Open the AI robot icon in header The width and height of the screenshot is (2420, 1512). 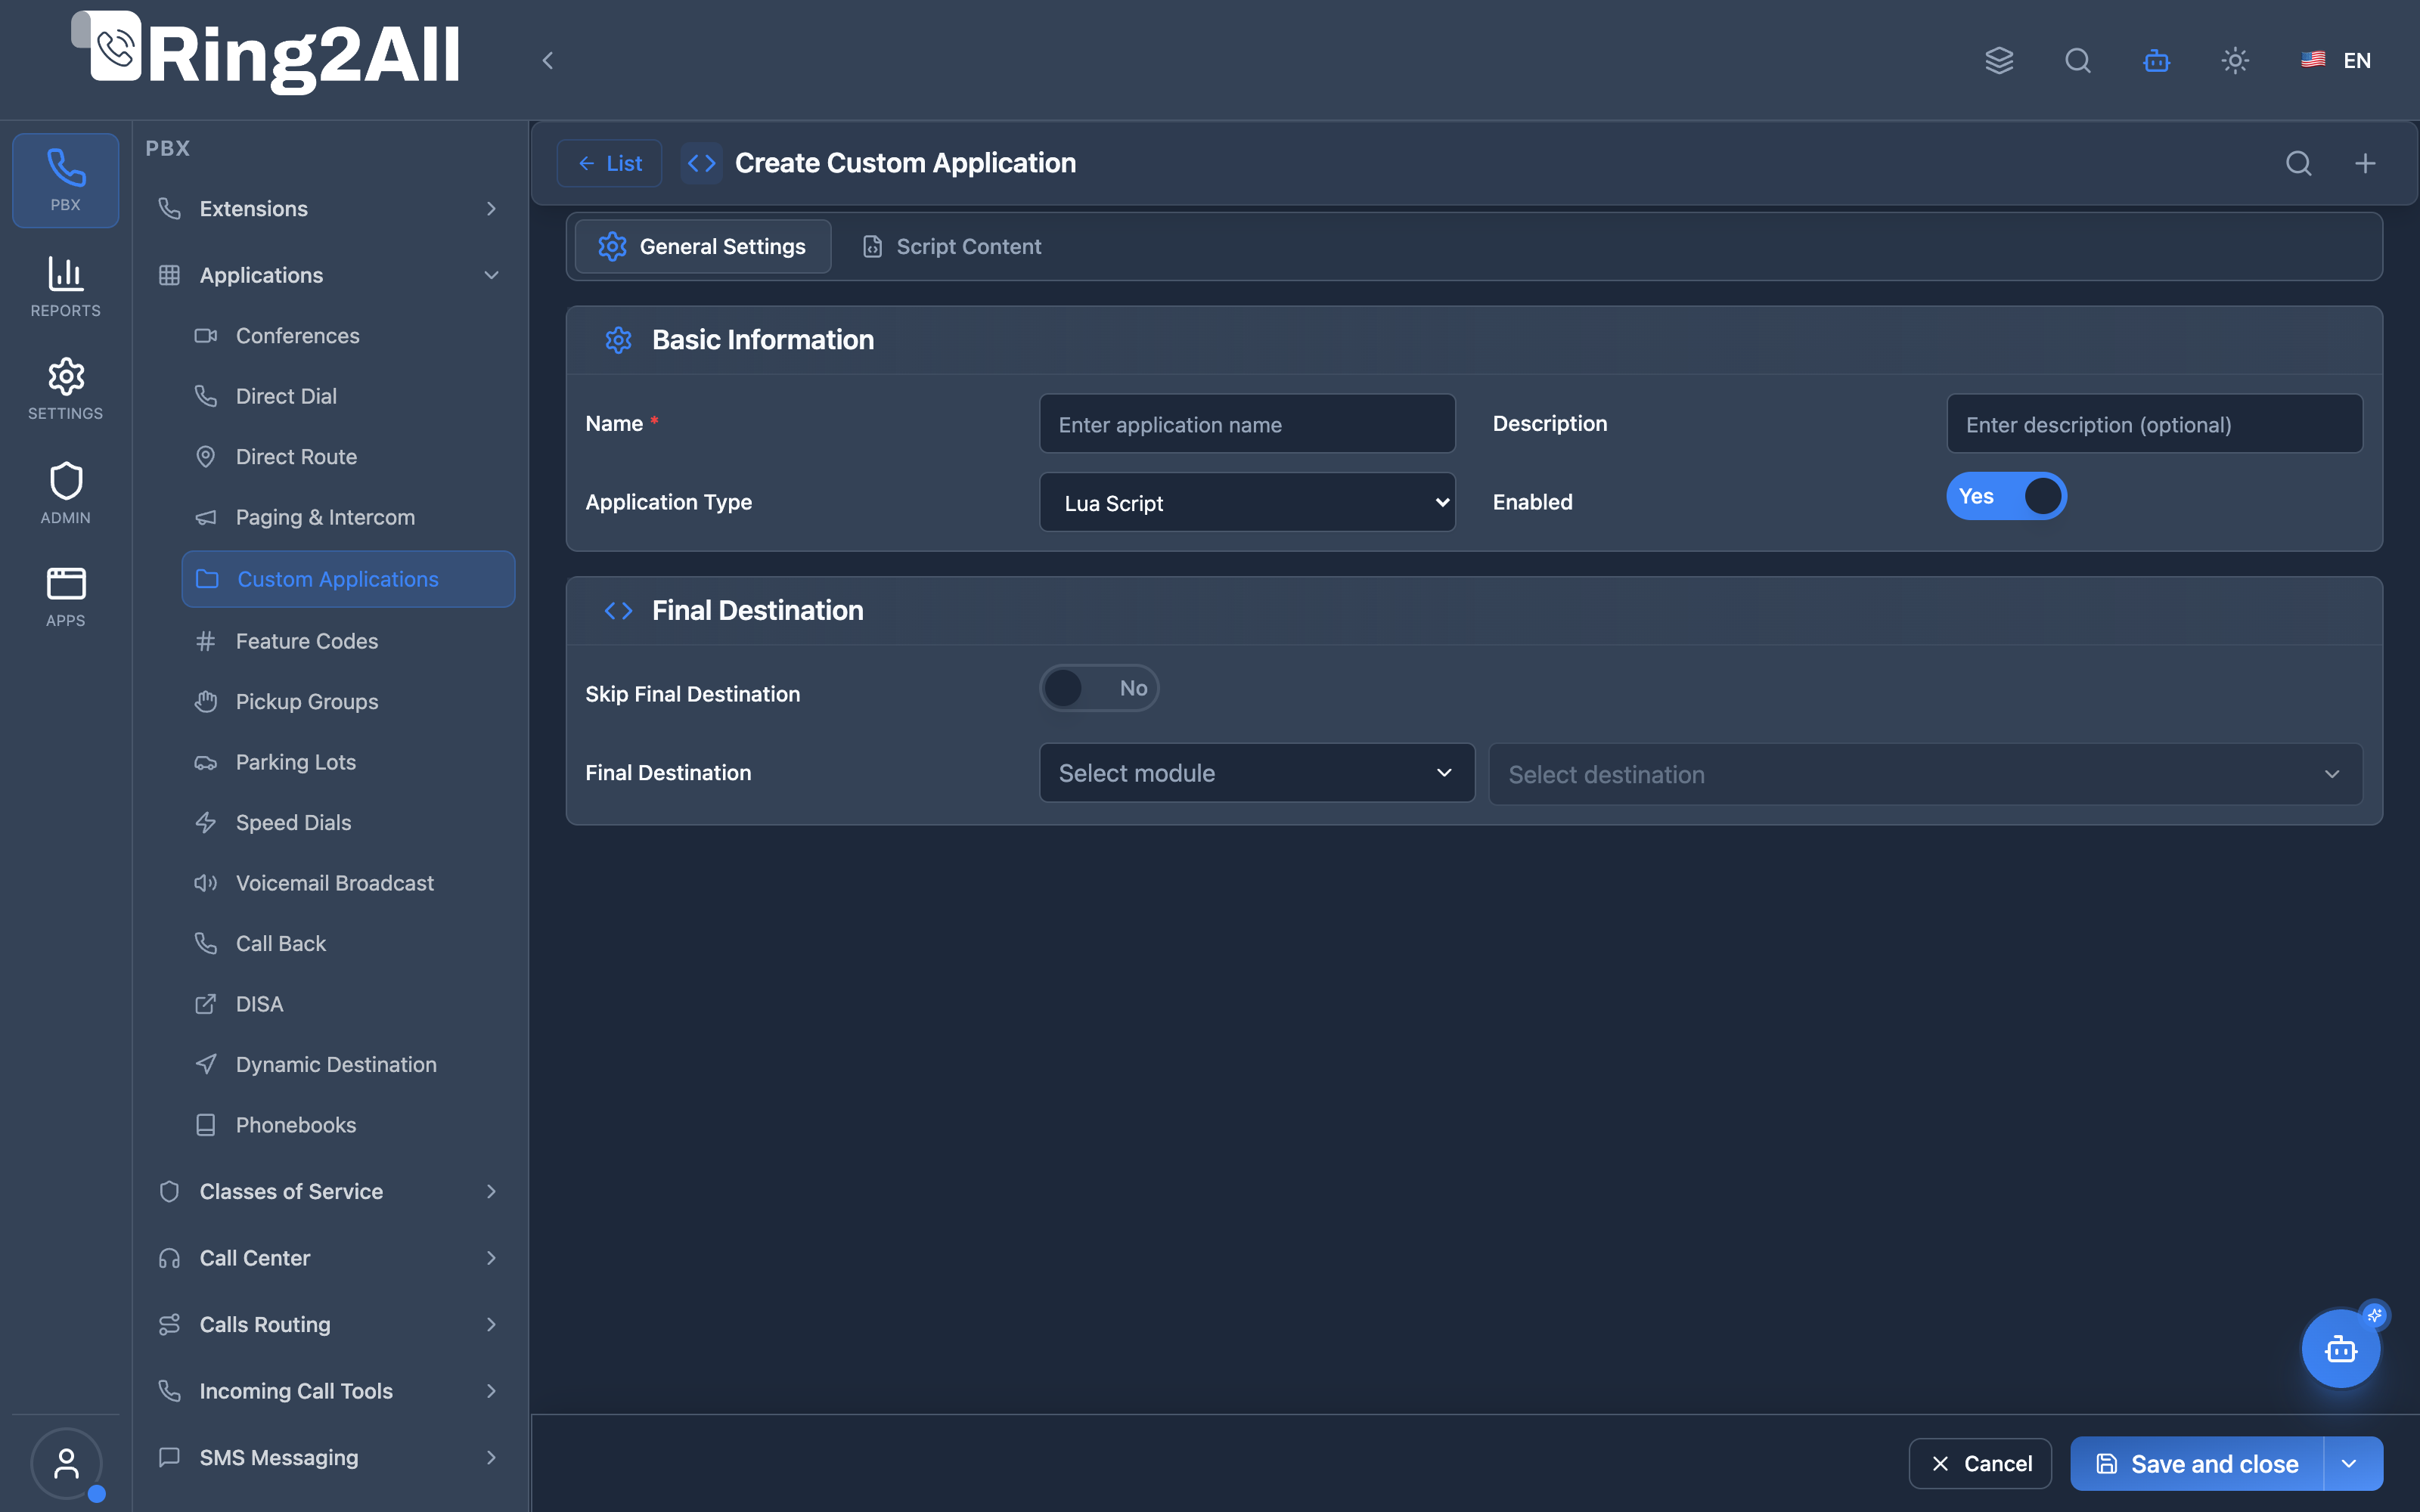(2156, 60)
